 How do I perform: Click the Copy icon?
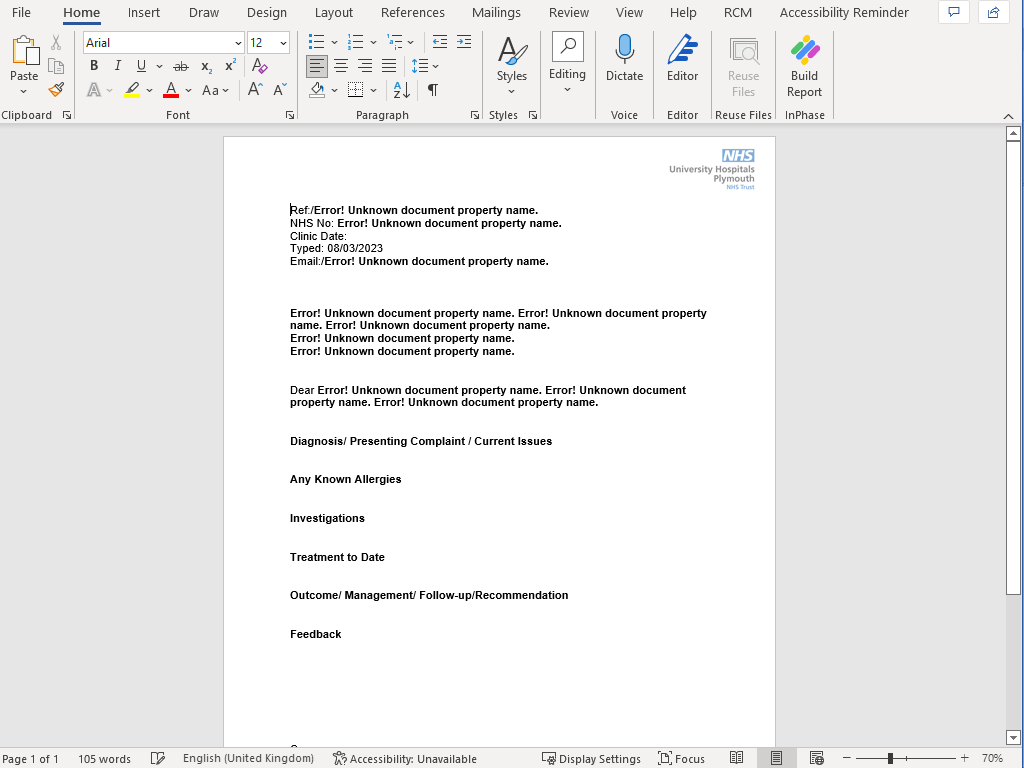pos(56,66)
